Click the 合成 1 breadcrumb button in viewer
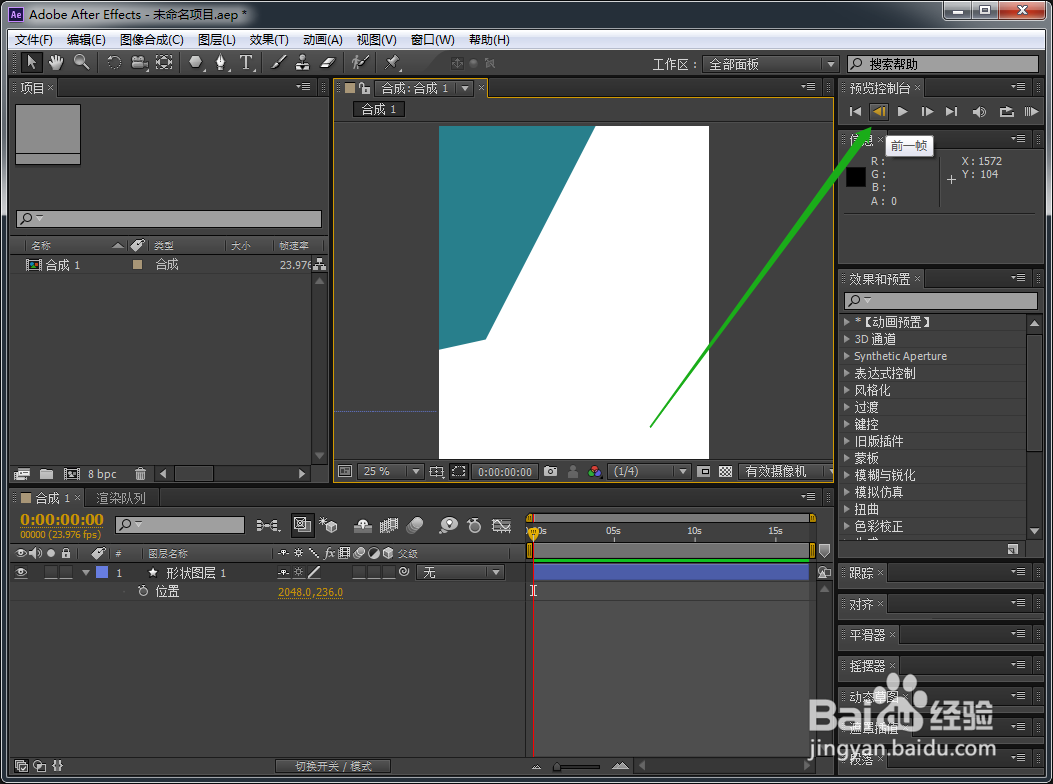This screenshot has height=784, width=1053. click(x=379, y=110)
